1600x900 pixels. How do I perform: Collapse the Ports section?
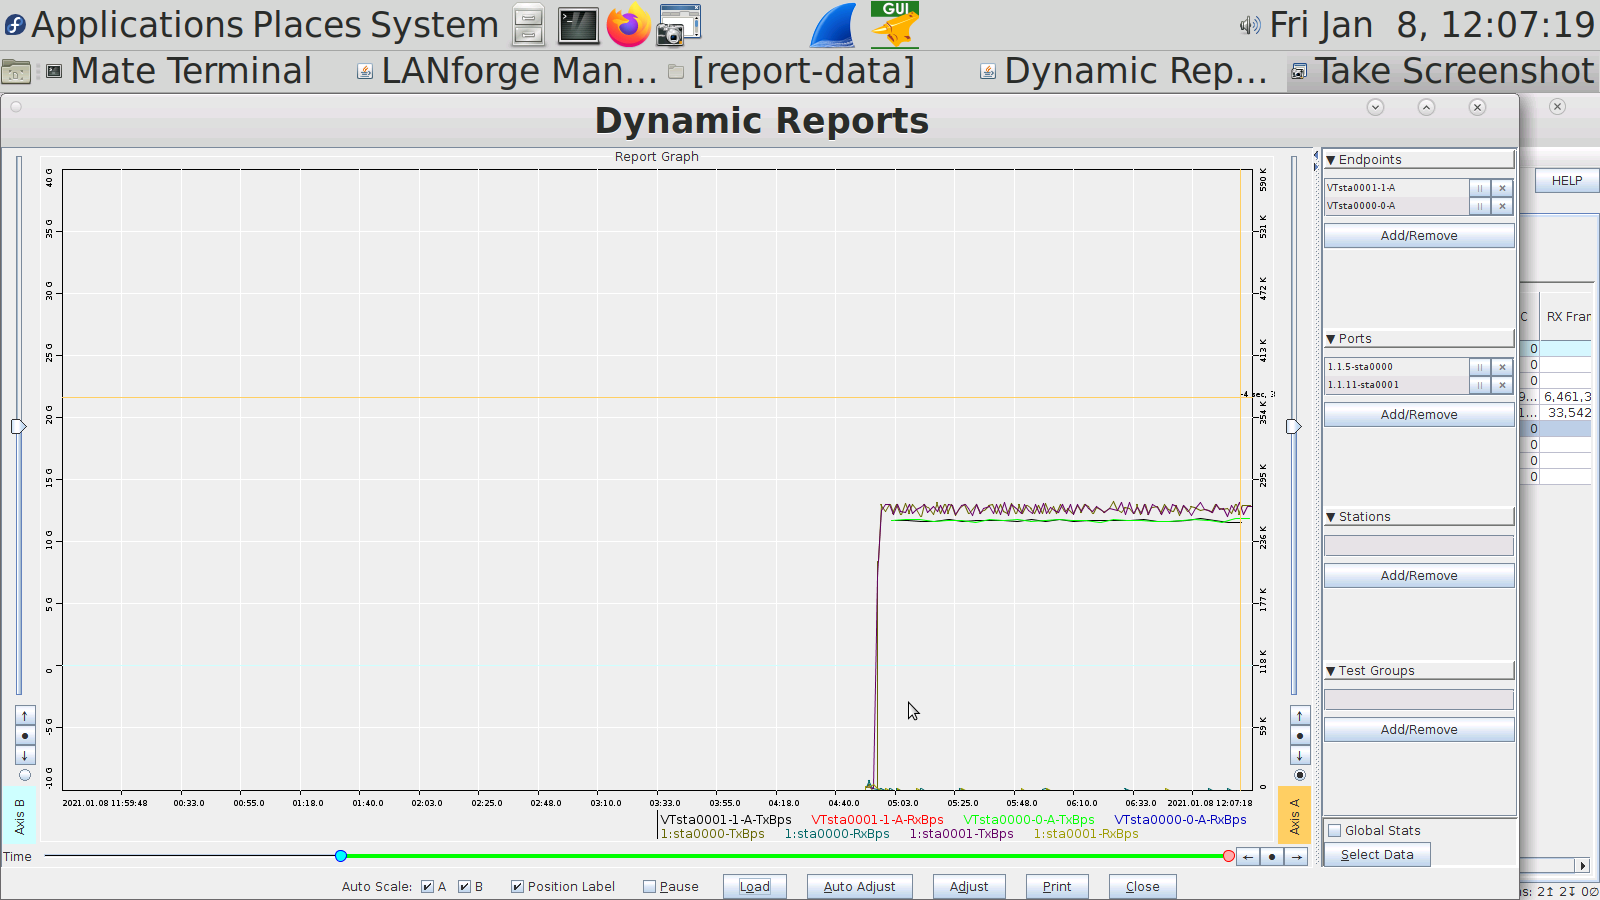[x=1331, y=339]
